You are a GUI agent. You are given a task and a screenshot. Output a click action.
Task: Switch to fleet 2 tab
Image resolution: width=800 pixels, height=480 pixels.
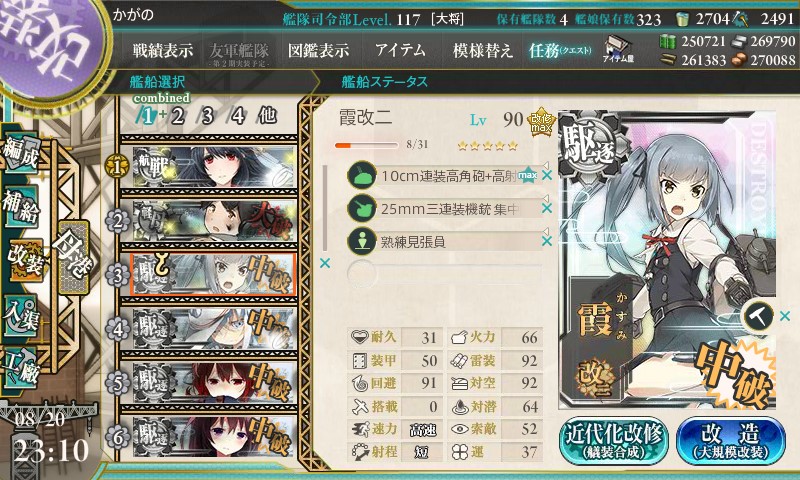click(x=178, y=116)
